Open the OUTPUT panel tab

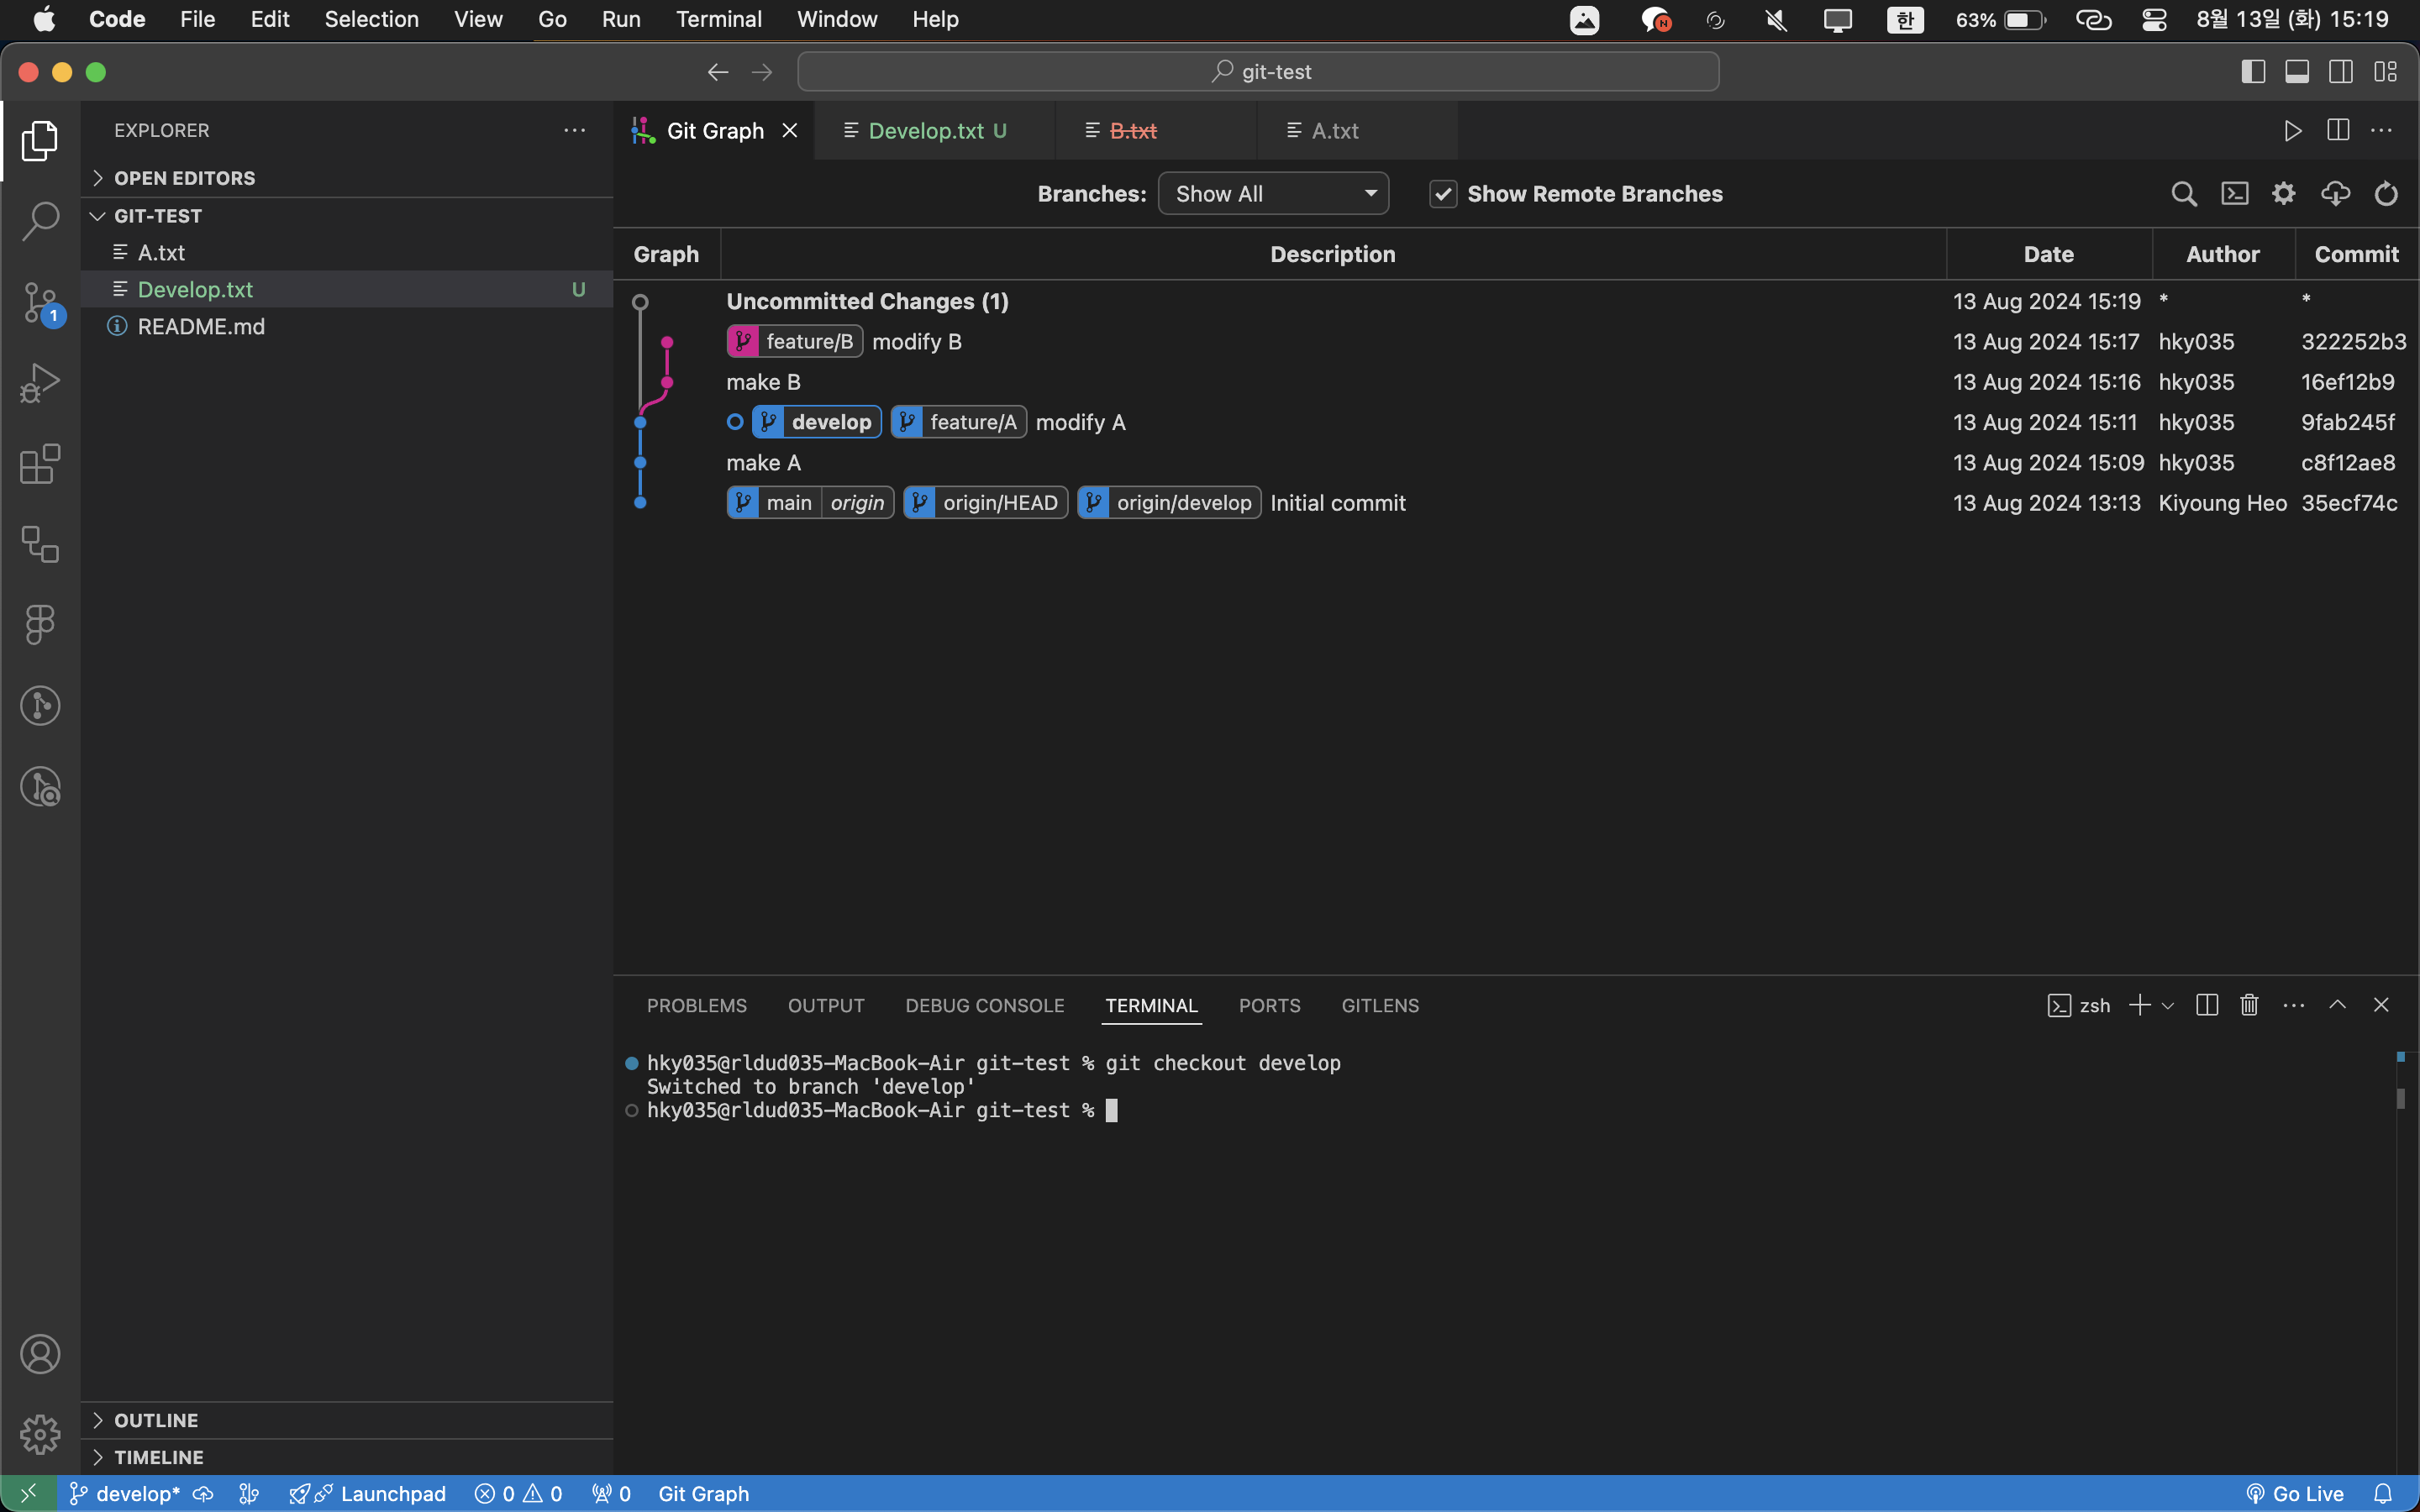(x=826, y=1006)
